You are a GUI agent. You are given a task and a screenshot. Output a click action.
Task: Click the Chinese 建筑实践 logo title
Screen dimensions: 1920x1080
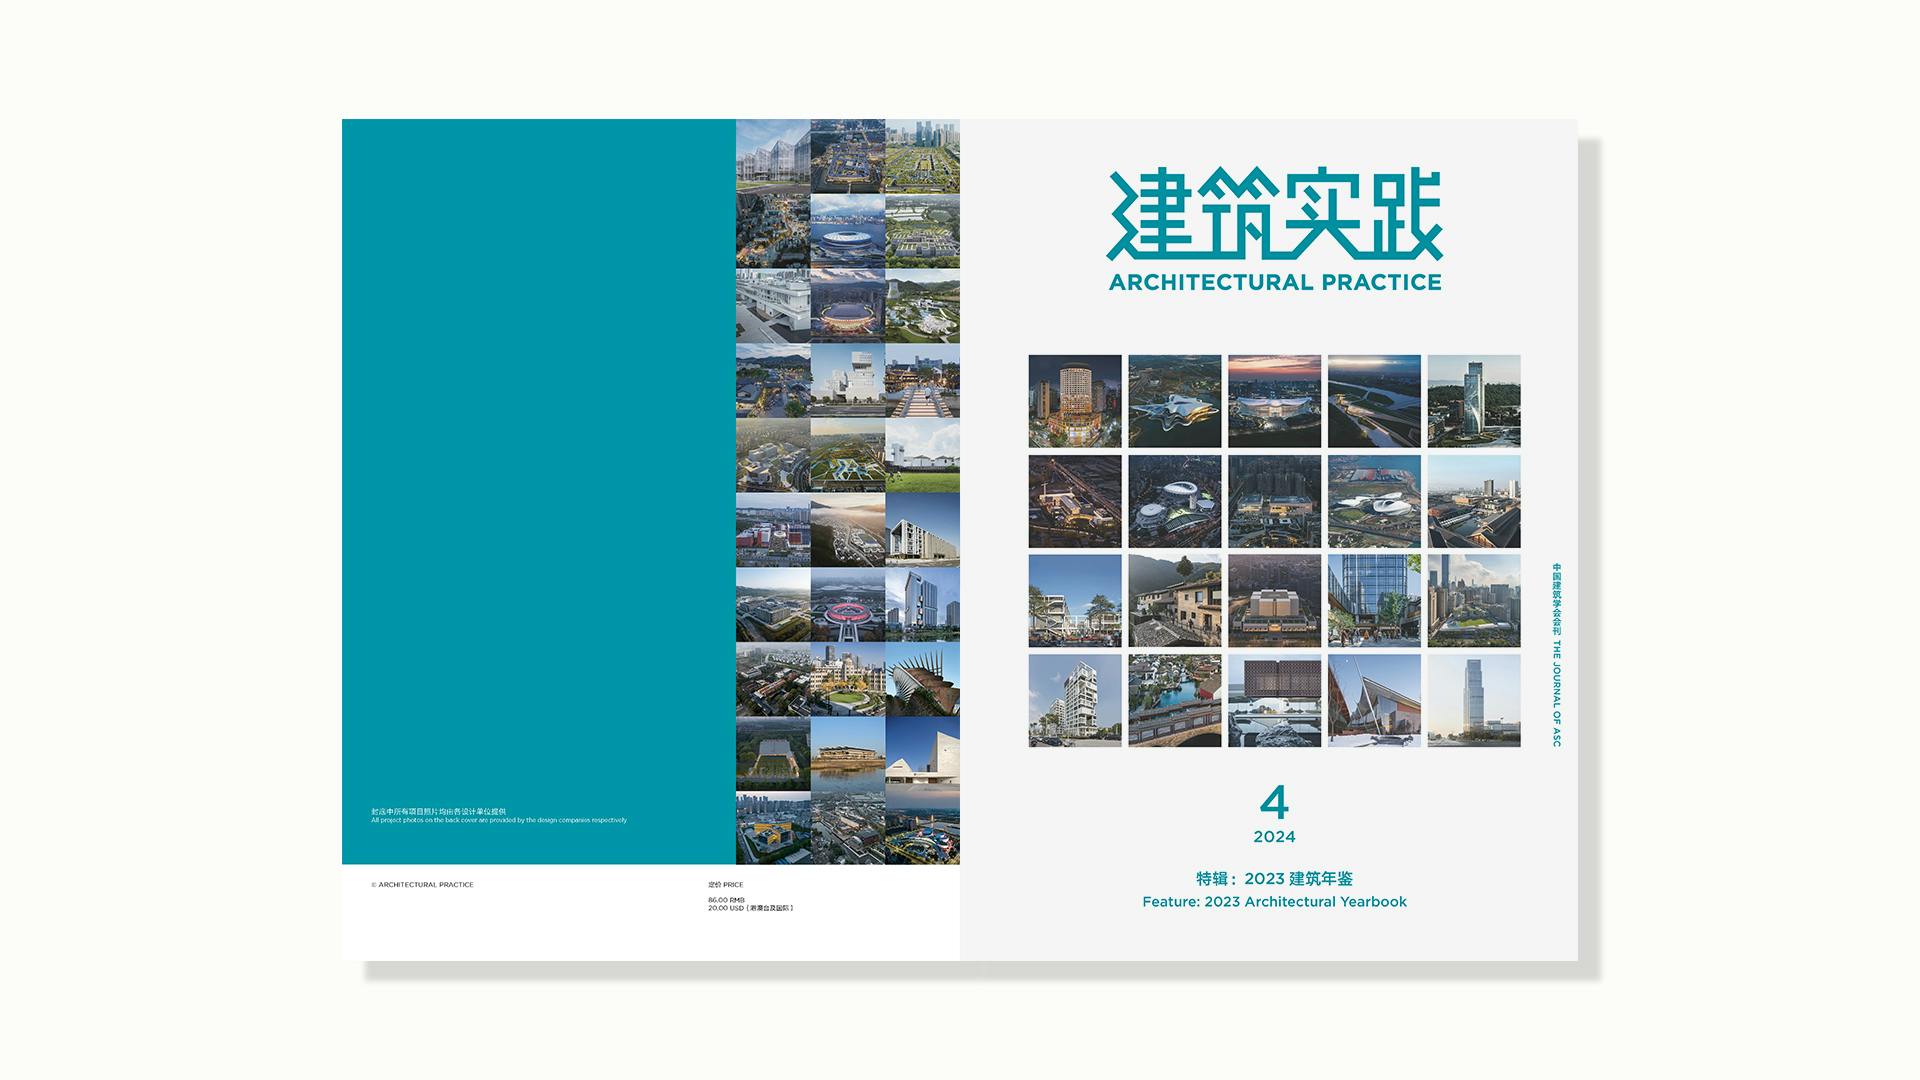pyautogui.click(x=1275, y=215)
